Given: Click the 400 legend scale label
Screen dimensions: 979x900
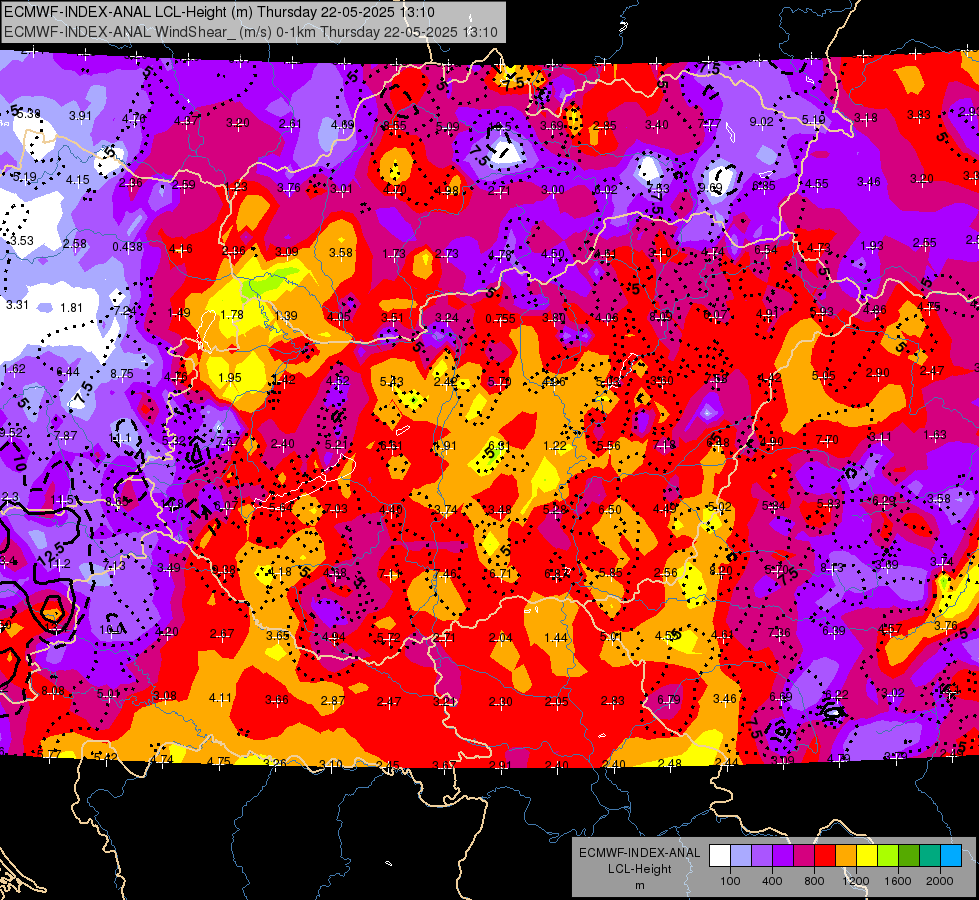Looking at the screenshot, I should point(772,881).
